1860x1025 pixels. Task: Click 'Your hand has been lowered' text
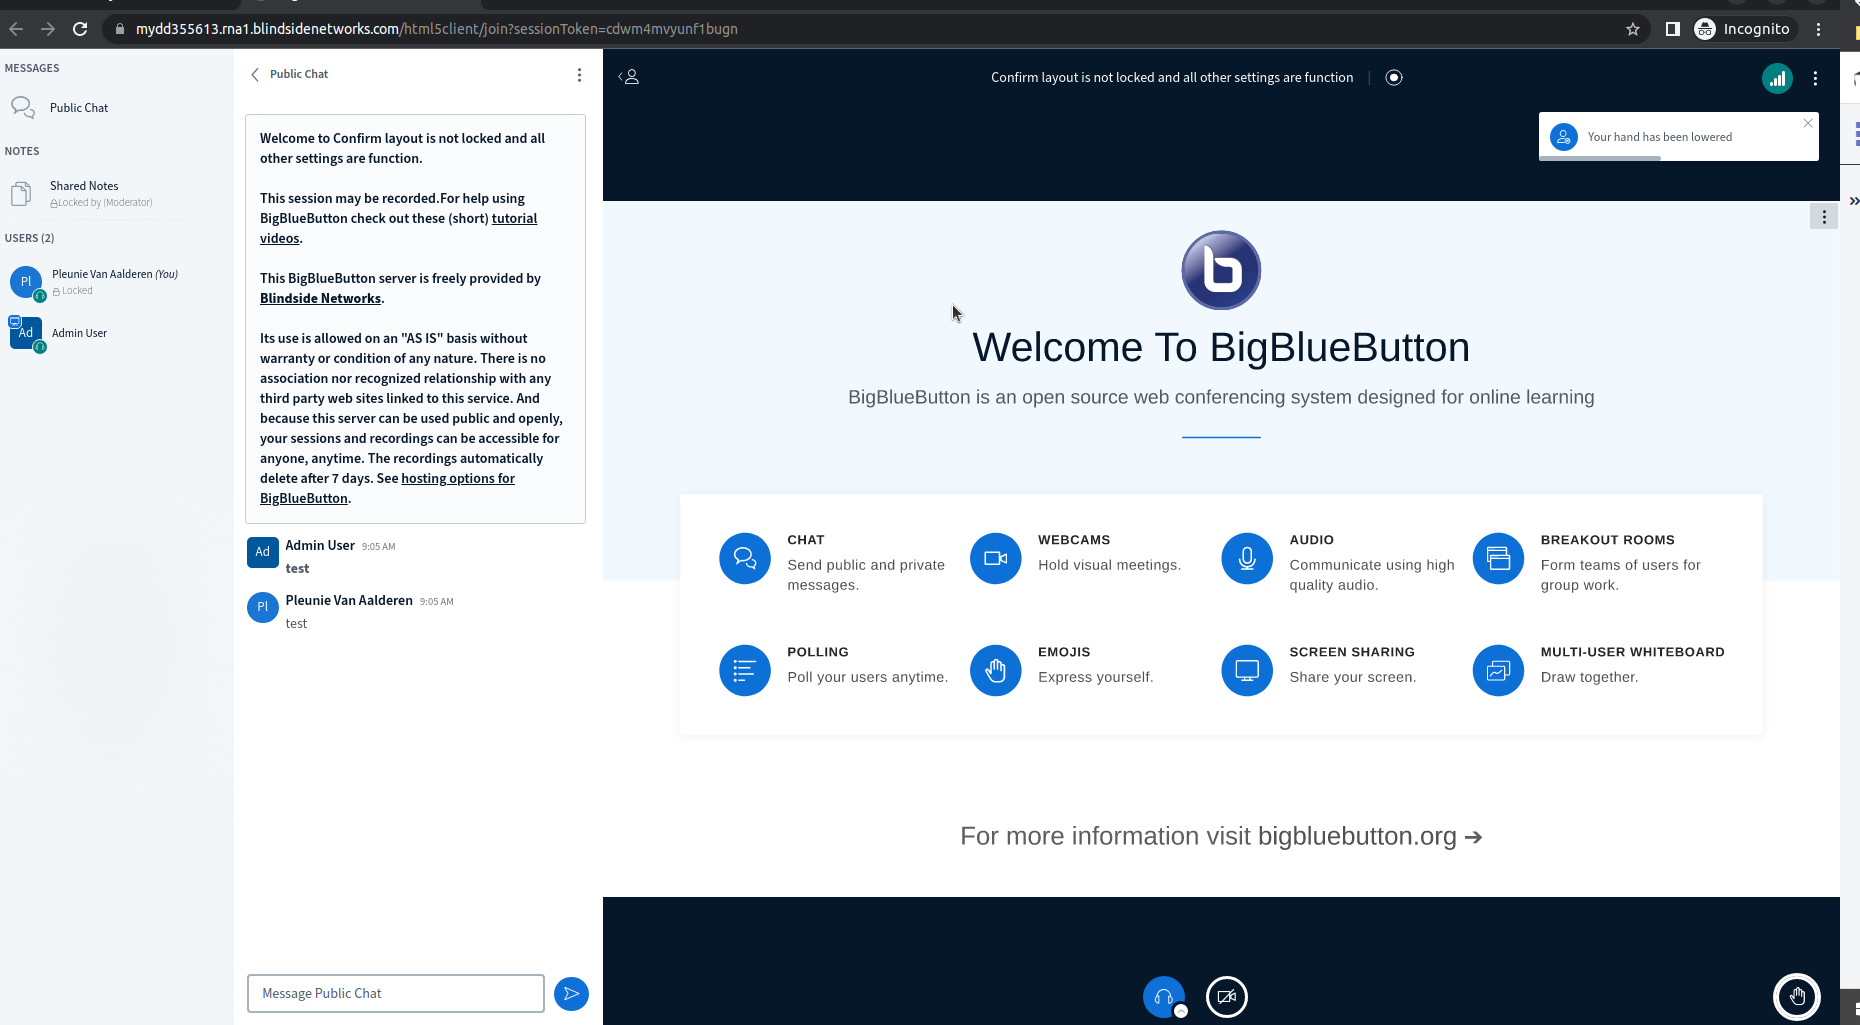(x=1660, y=137)
